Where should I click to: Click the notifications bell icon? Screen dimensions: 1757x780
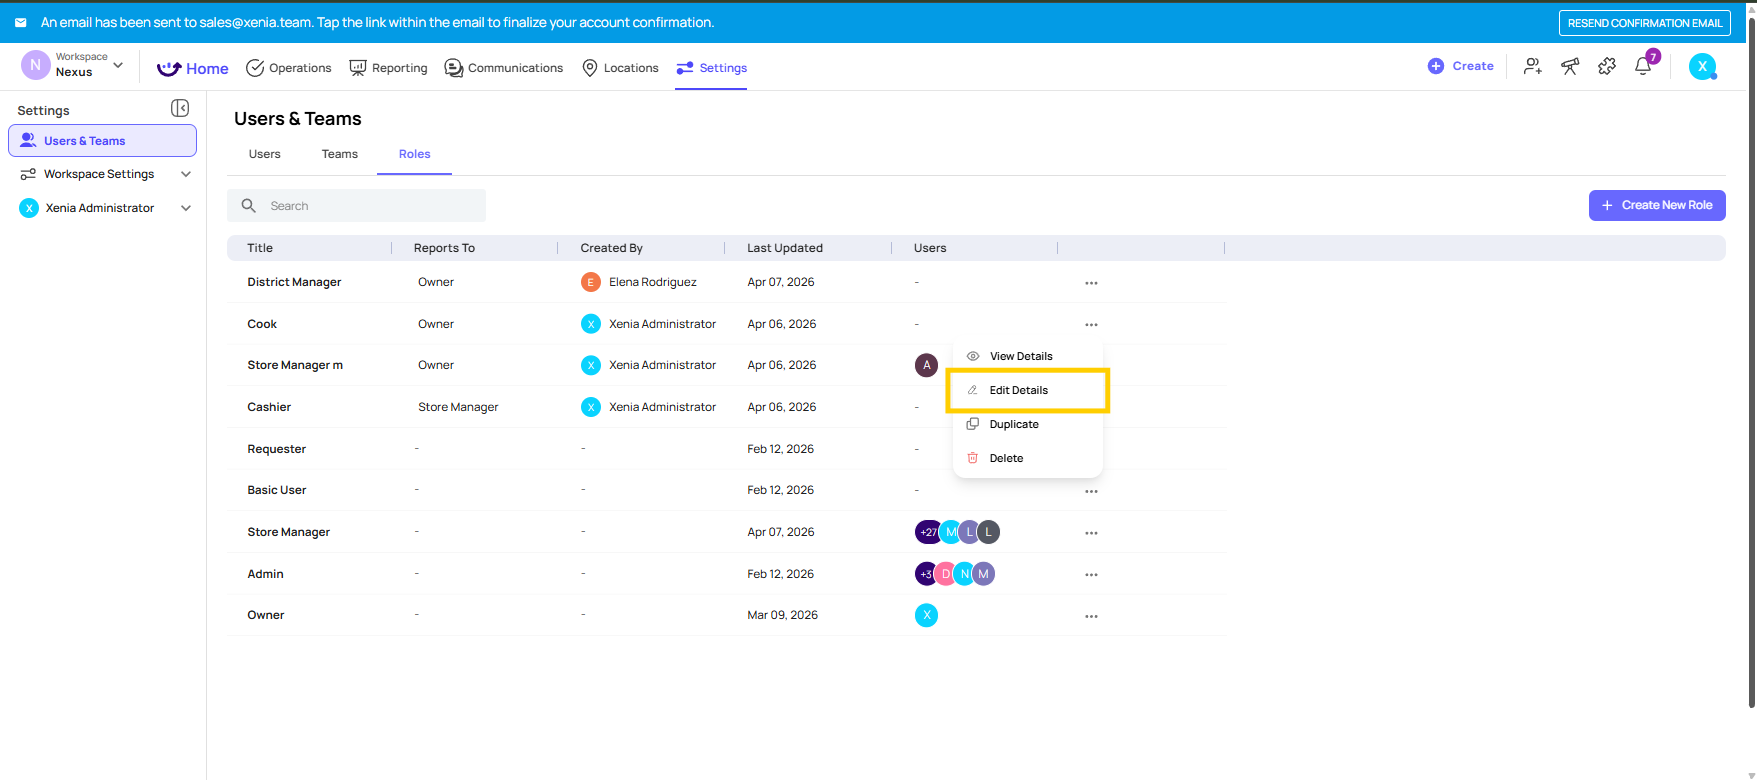click(x=1643, y=67)
